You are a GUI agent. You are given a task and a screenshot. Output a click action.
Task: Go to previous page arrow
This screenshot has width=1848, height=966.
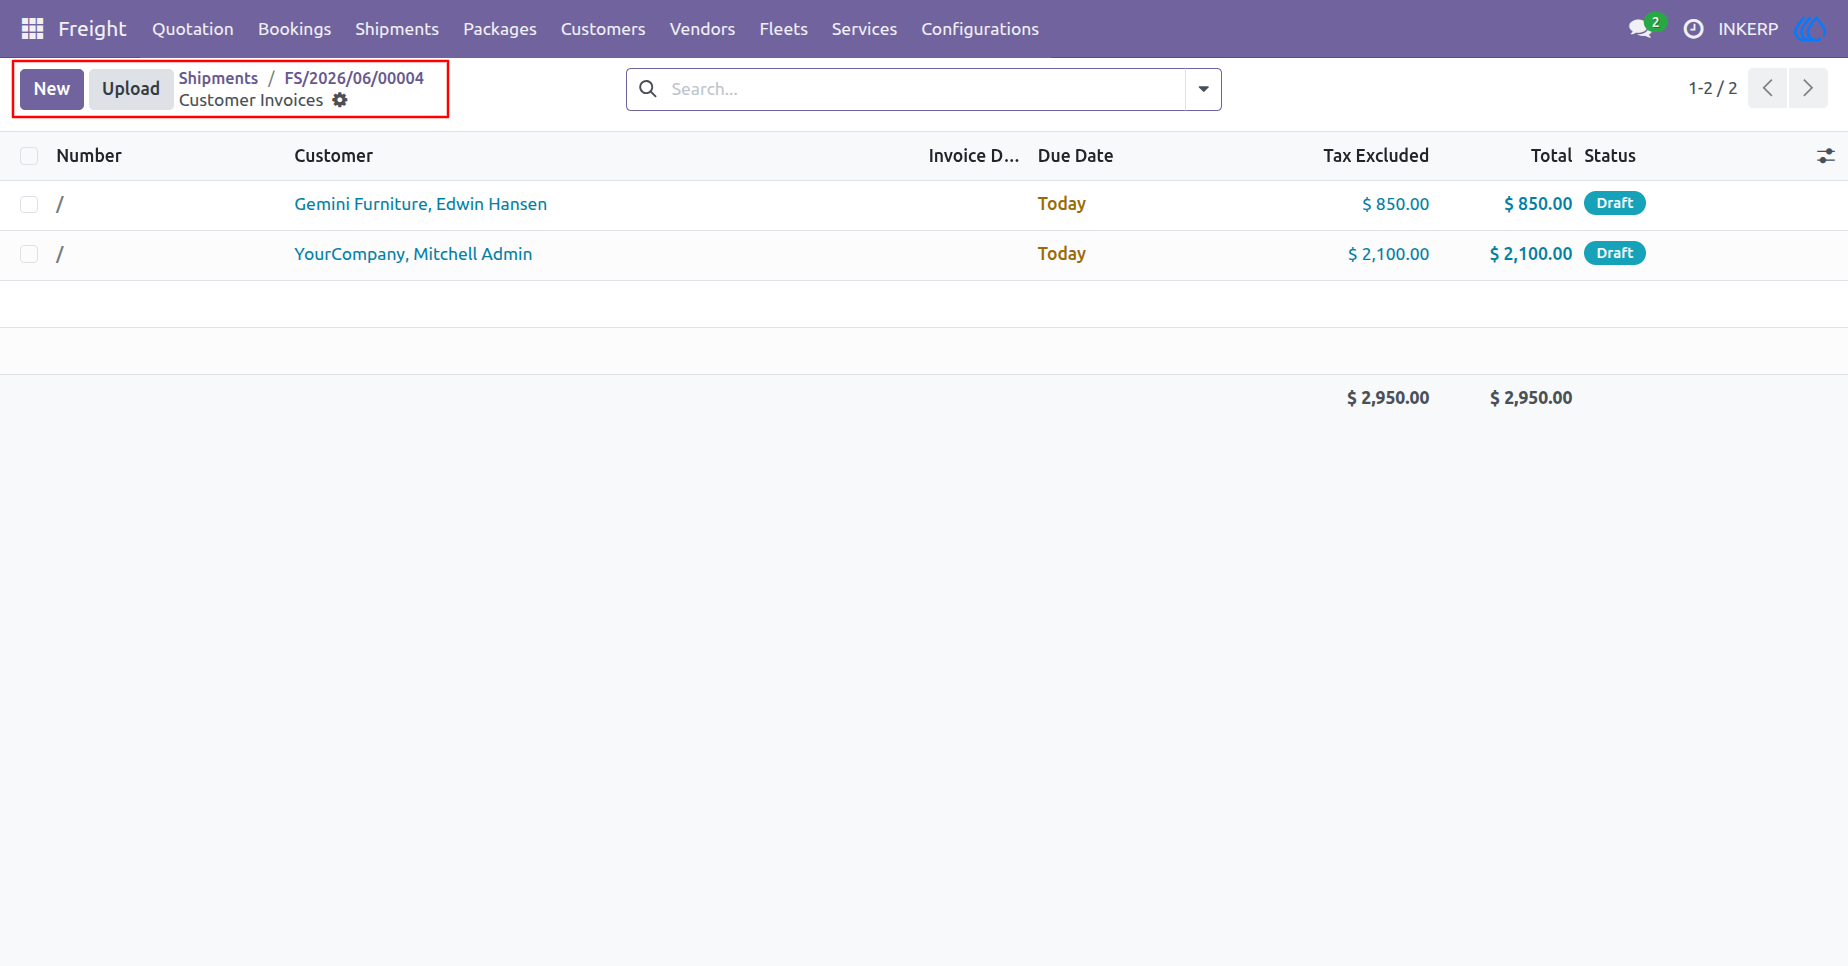pos(1767,88)
